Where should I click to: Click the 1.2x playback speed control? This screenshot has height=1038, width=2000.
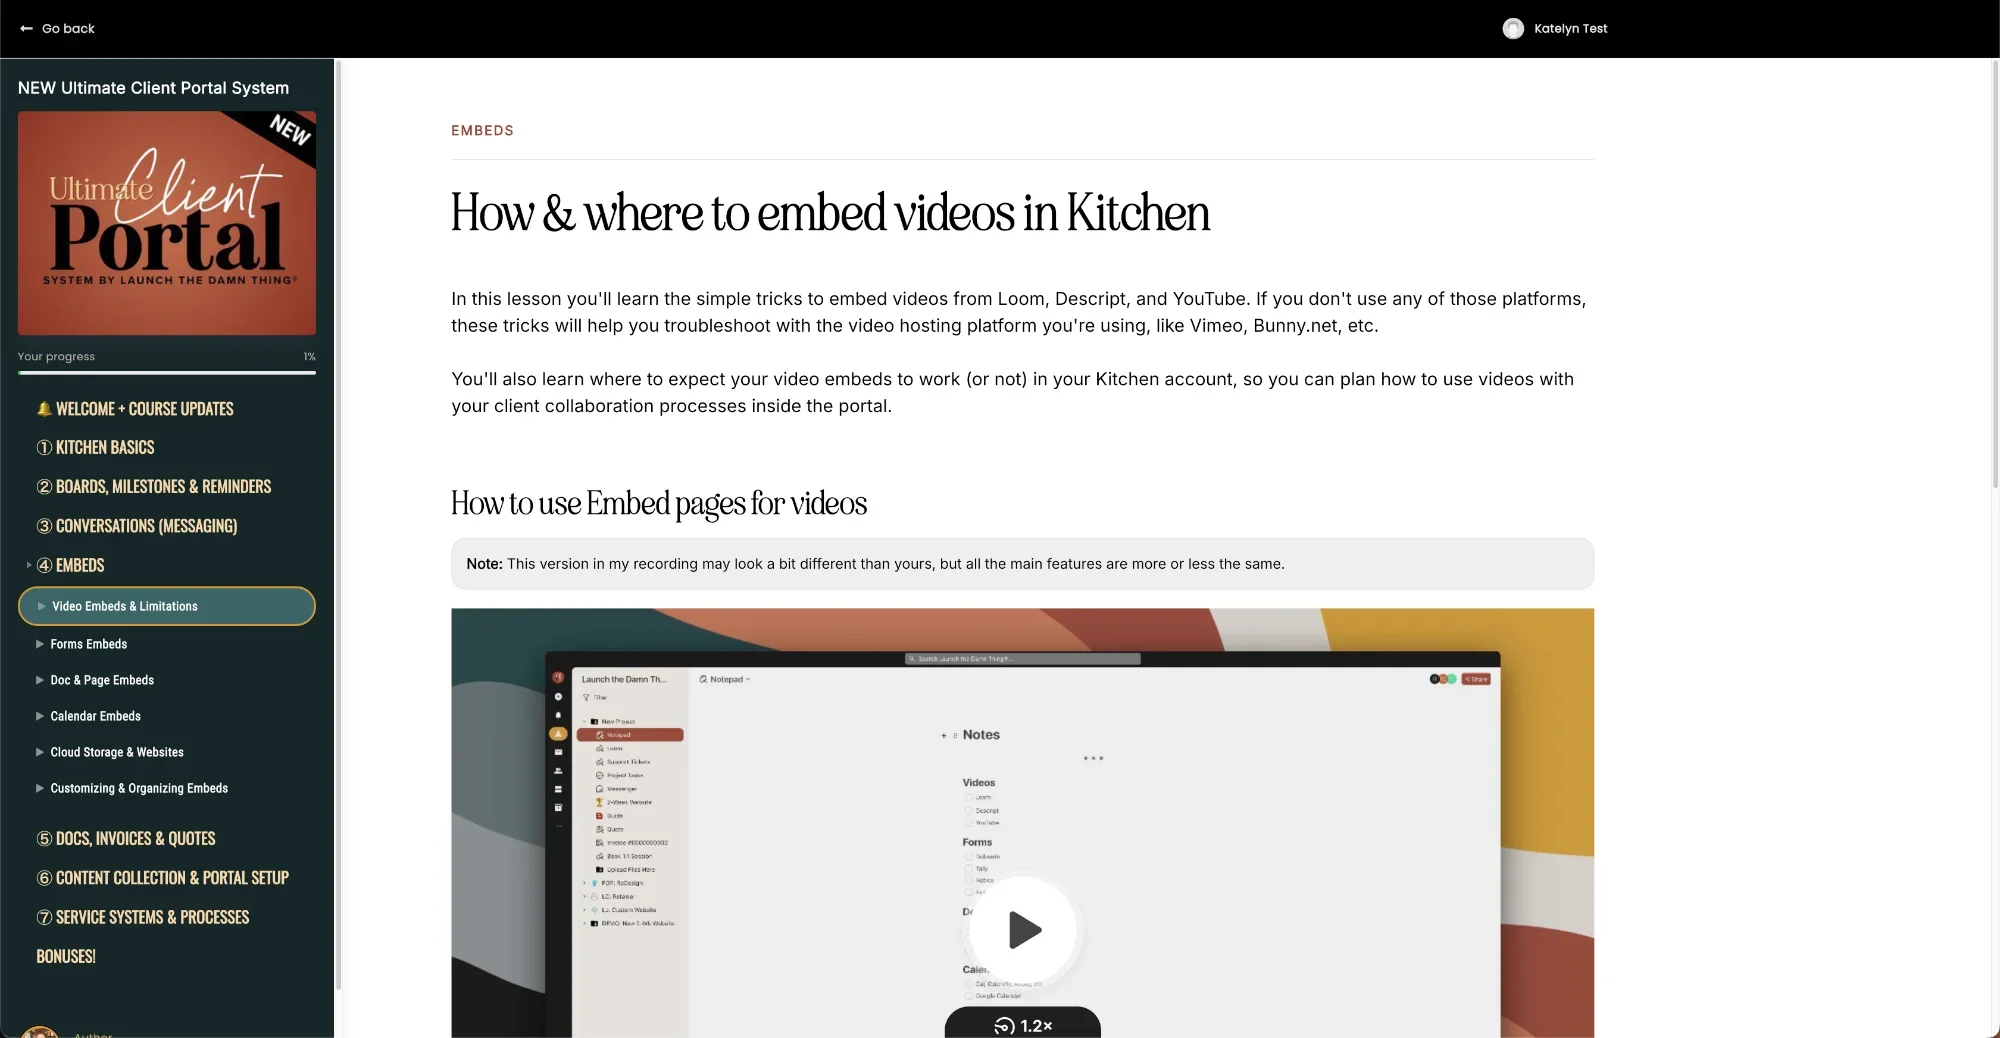(x=1022, y=1025)
